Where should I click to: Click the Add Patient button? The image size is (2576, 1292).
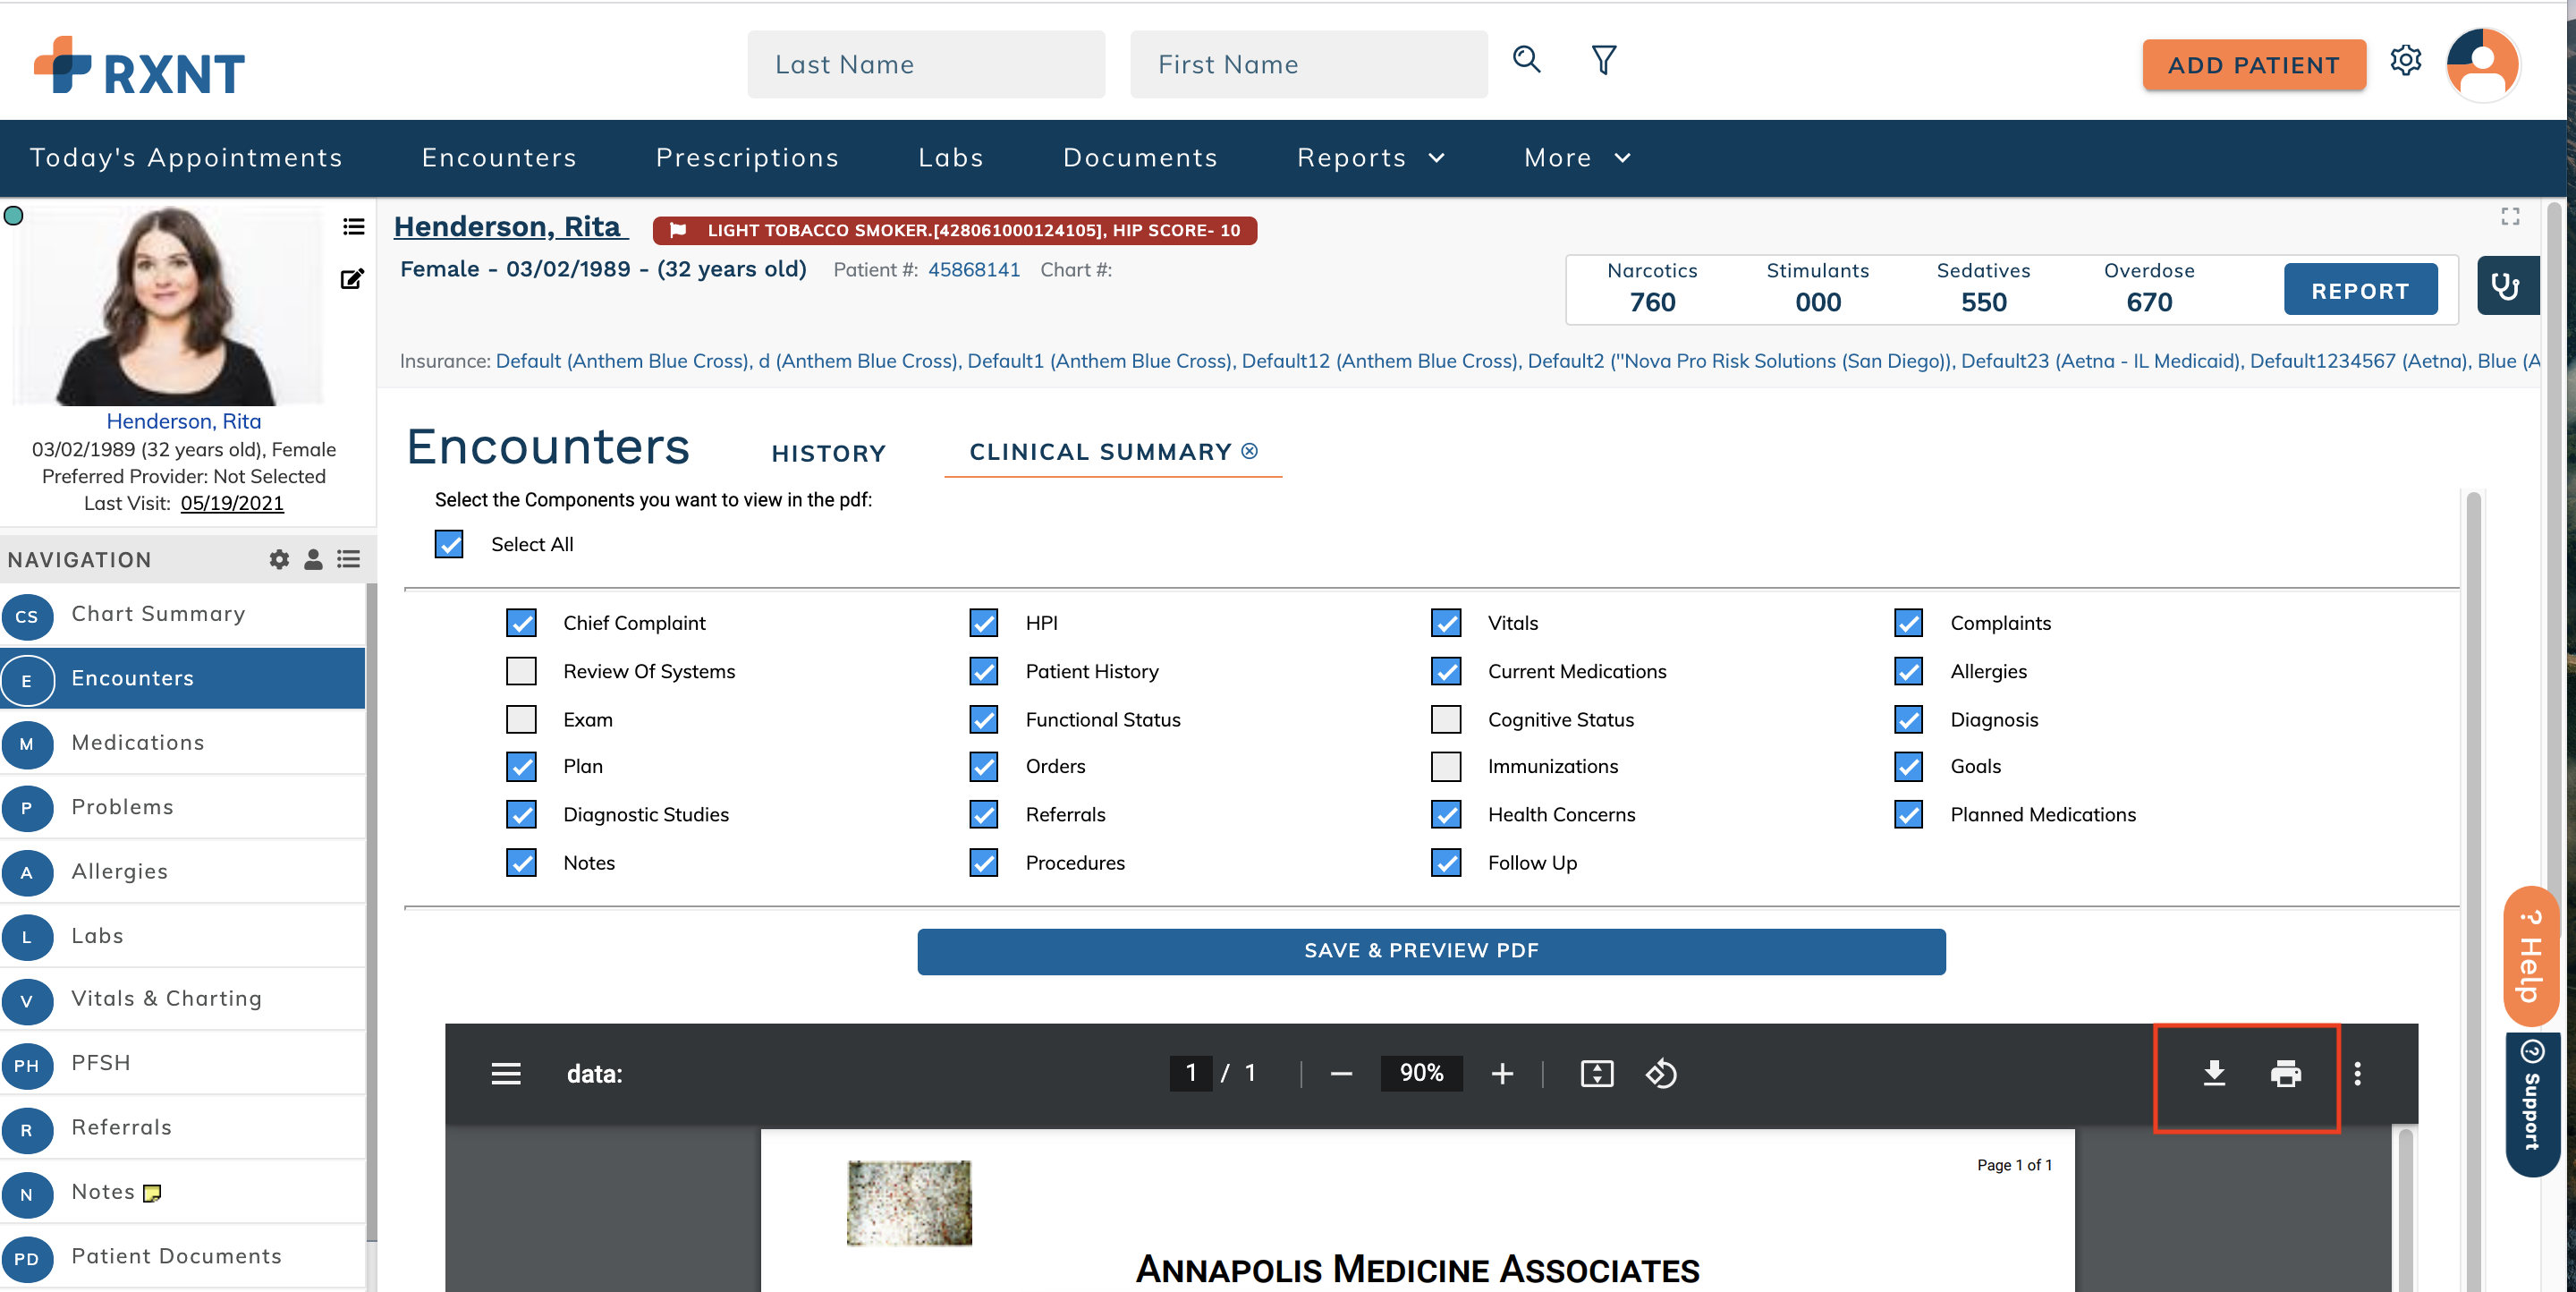click(x=2253, y=65)
